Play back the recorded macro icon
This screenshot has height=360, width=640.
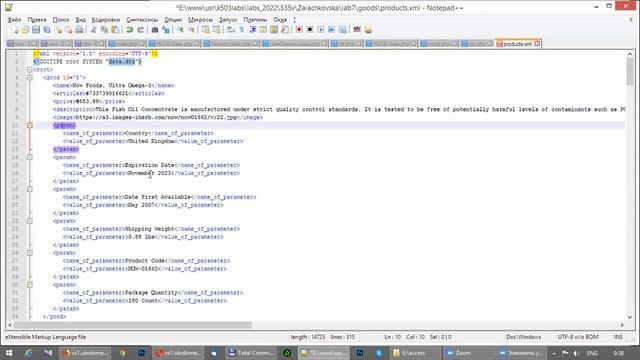[x=321, y=30]
